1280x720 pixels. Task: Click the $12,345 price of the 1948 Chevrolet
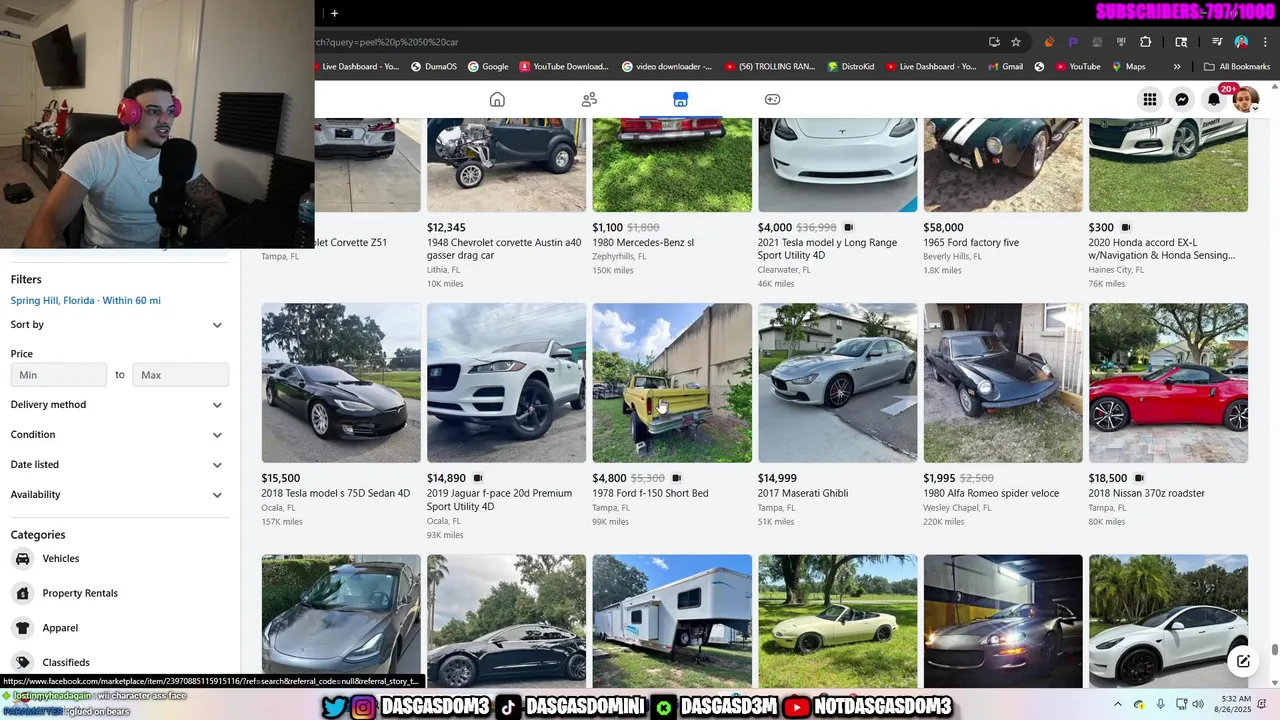pyautogui.click(x=446, y=228)
